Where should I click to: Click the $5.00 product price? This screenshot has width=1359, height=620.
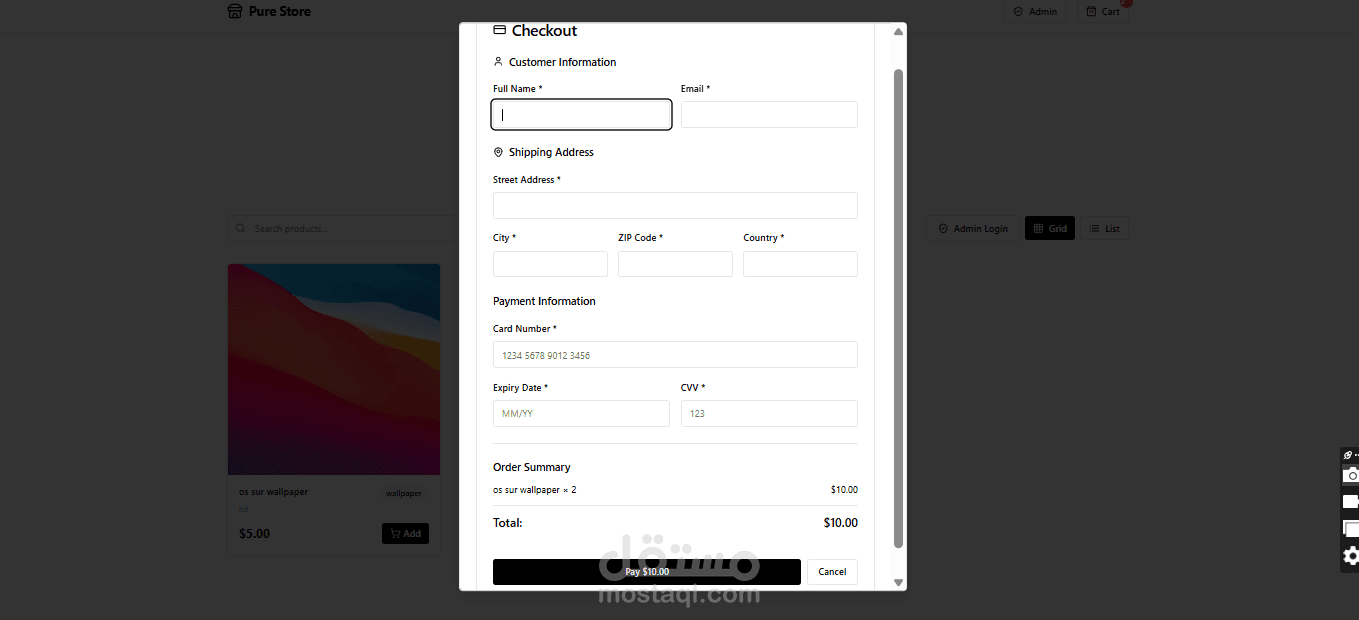click(254, 534)
